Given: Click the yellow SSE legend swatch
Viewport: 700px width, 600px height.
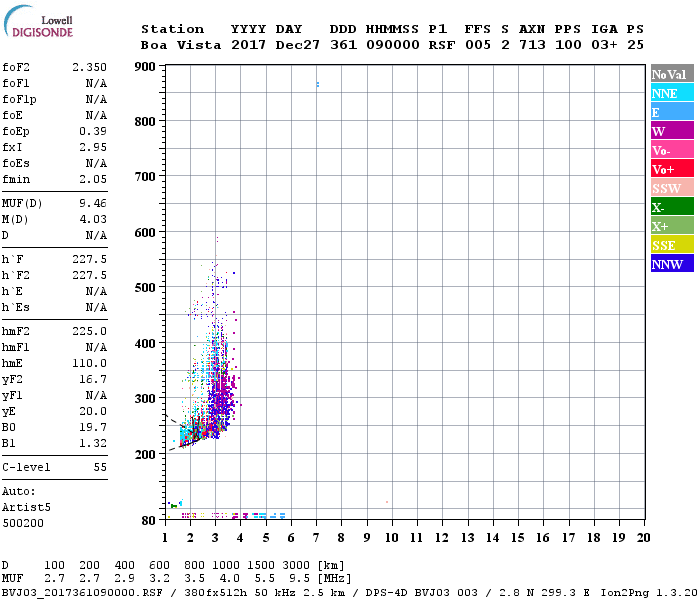Looking at the screenshot, I should point(671,245).
